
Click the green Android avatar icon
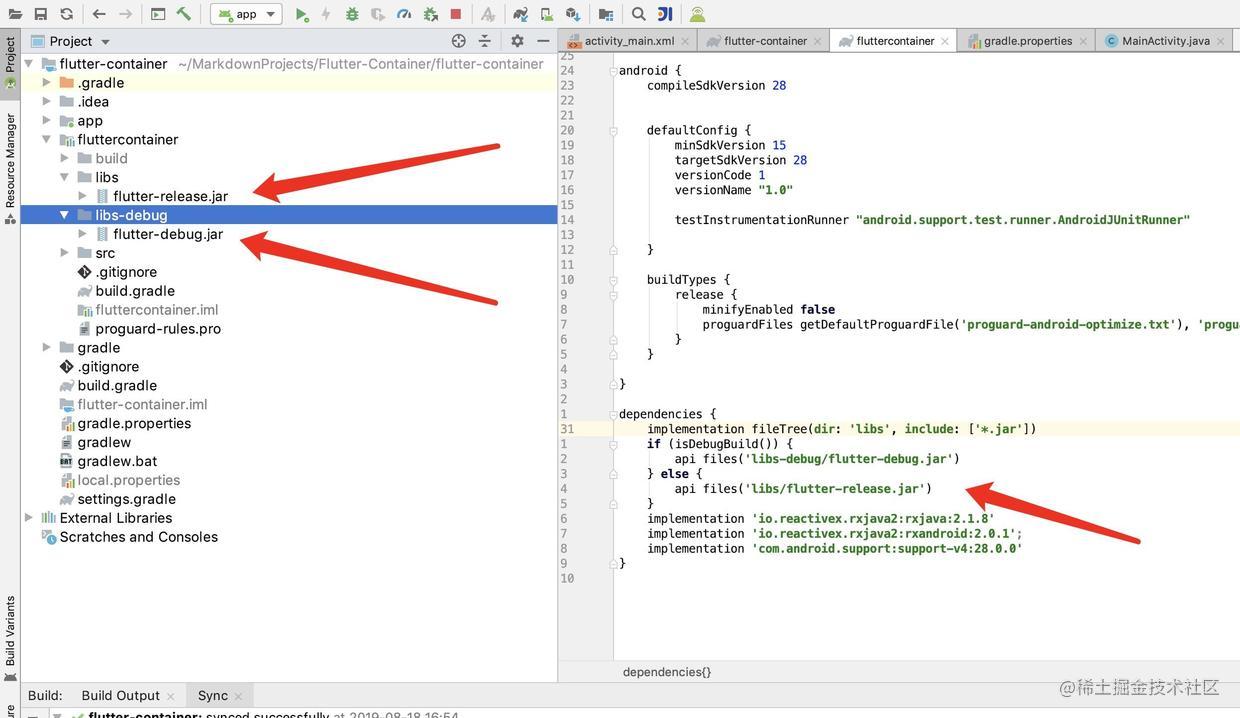point(698,14)
